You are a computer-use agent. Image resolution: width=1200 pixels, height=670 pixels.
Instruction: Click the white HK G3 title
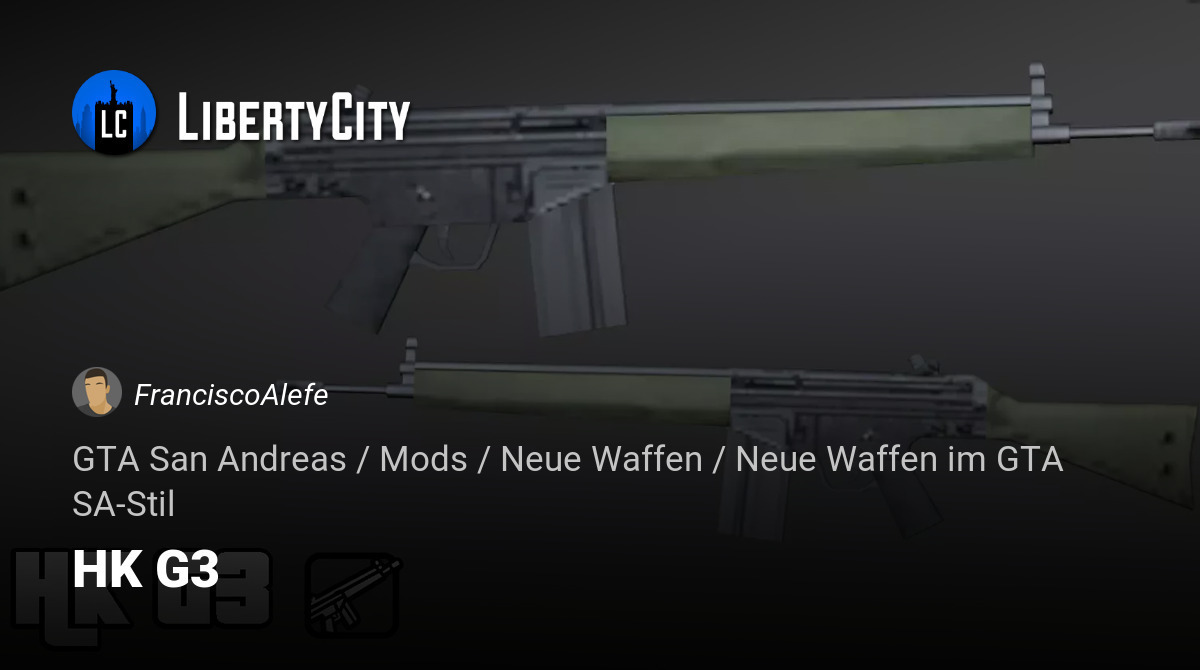[x=146, y=570]
